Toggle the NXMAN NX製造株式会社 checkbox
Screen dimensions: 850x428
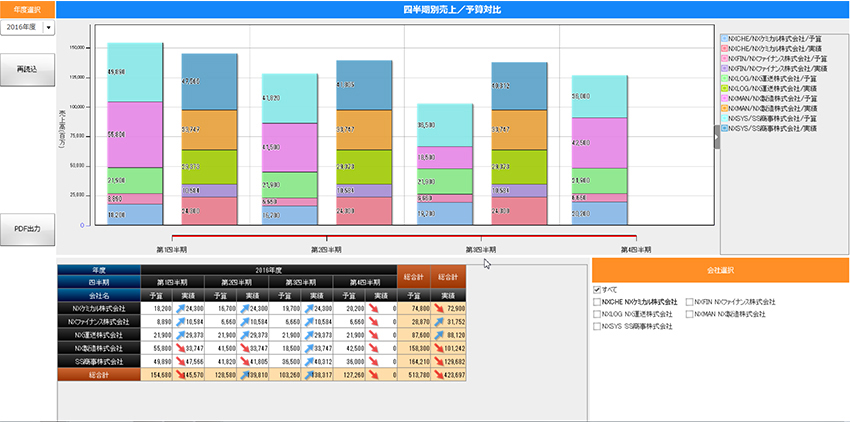click(x=690, y=314)
